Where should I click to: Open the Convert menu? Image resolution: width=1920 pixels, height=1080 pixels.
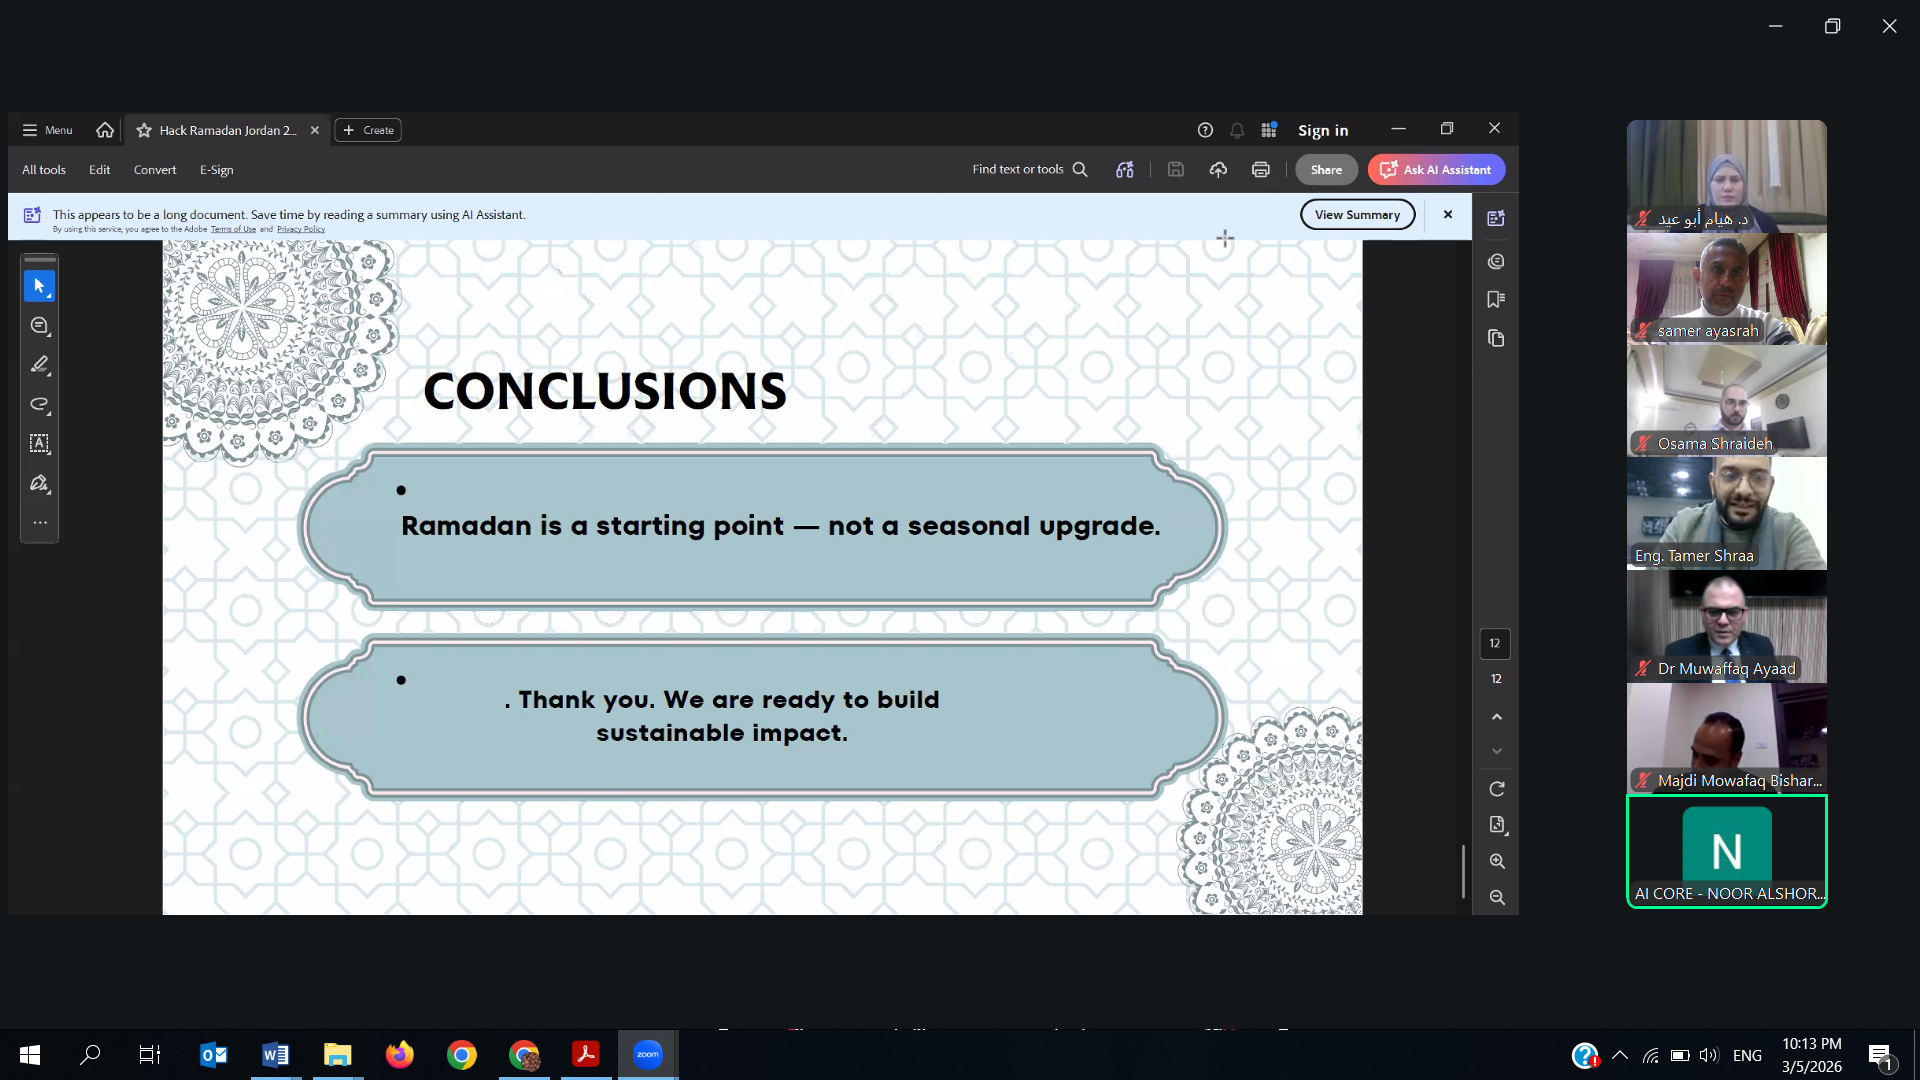coord(155,170)
